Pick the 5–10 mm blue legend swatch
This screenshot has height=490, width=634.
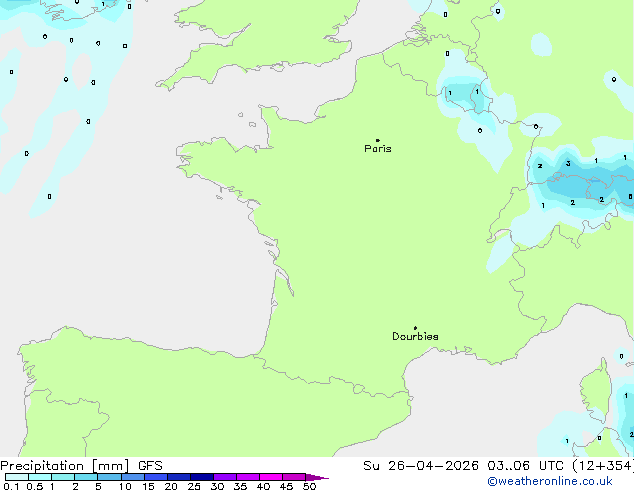click(x=110, y=477)
